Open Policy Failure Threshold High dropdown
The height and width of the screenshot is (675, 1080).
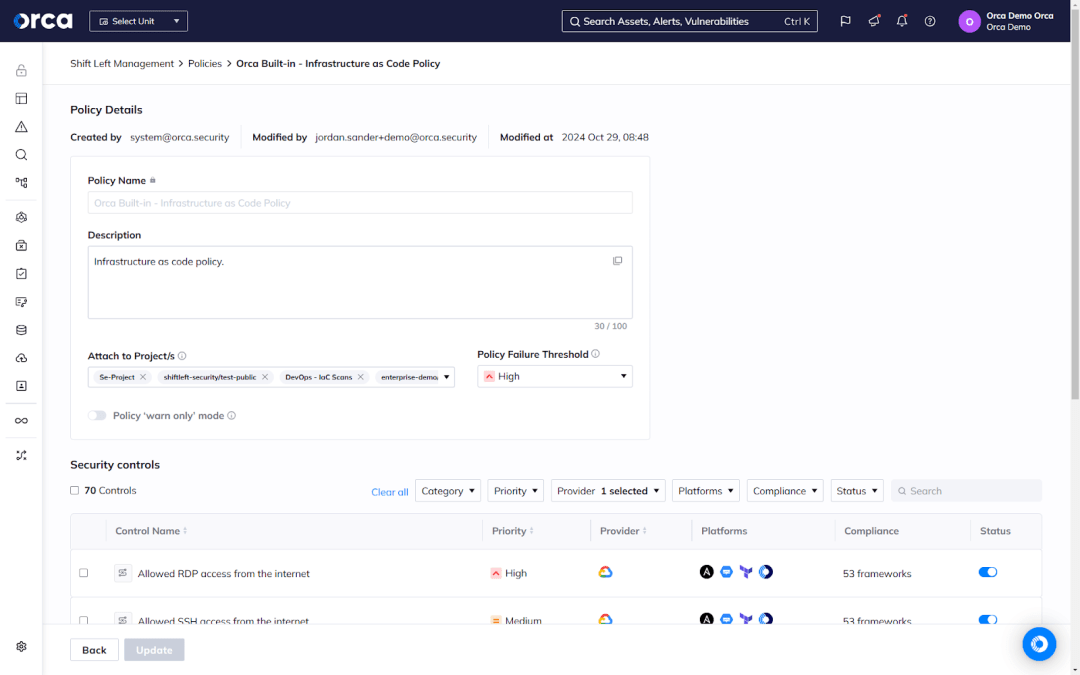(554, 376)
